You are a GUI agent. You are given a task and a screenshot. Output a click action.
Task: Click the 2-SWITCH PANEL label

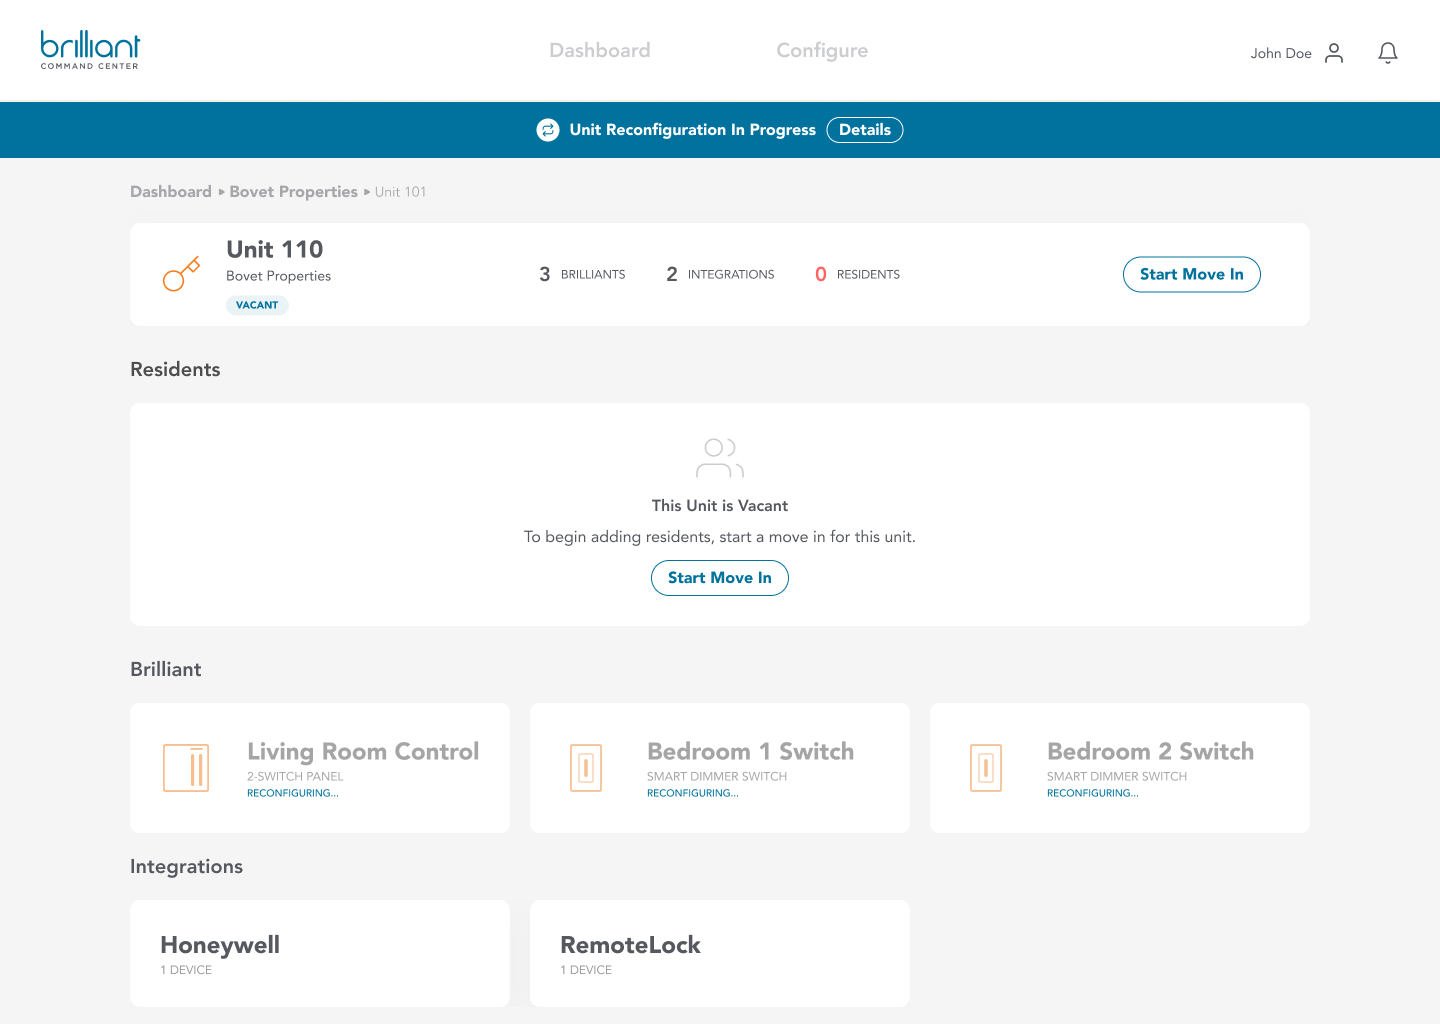pos(295,776)
